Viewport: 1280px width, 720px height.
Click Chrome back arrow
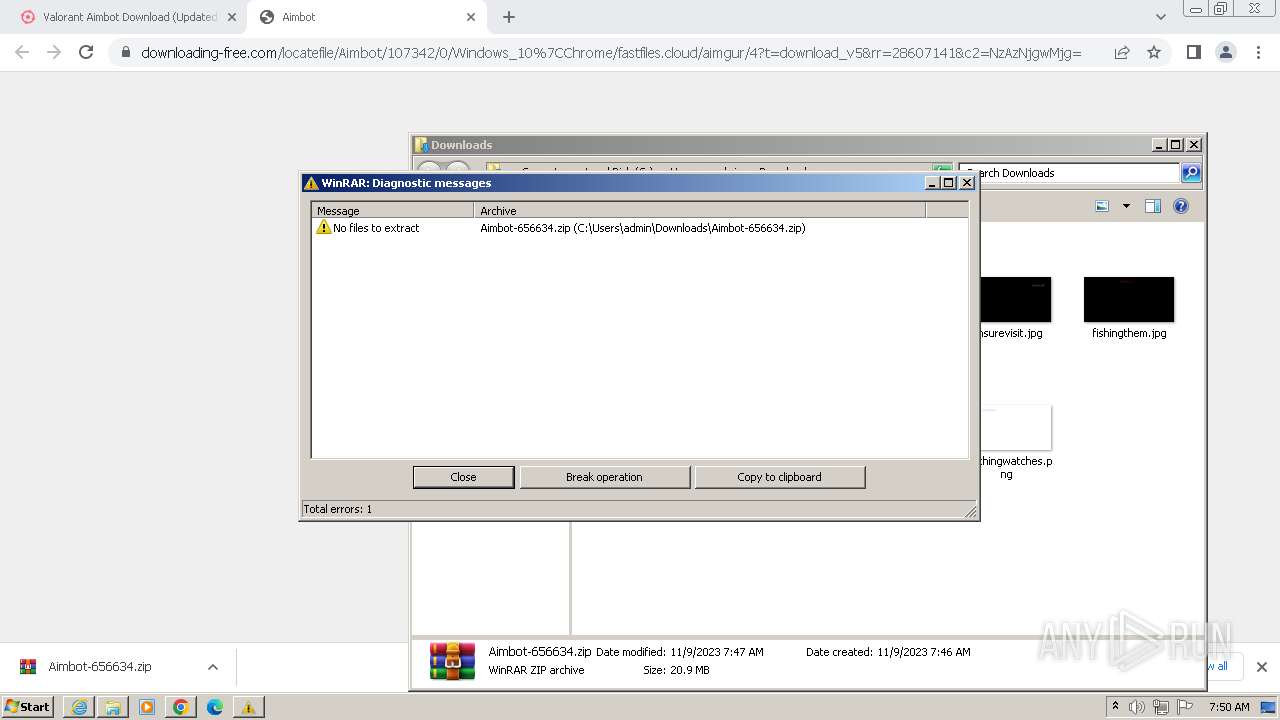[x=22, y=52]
